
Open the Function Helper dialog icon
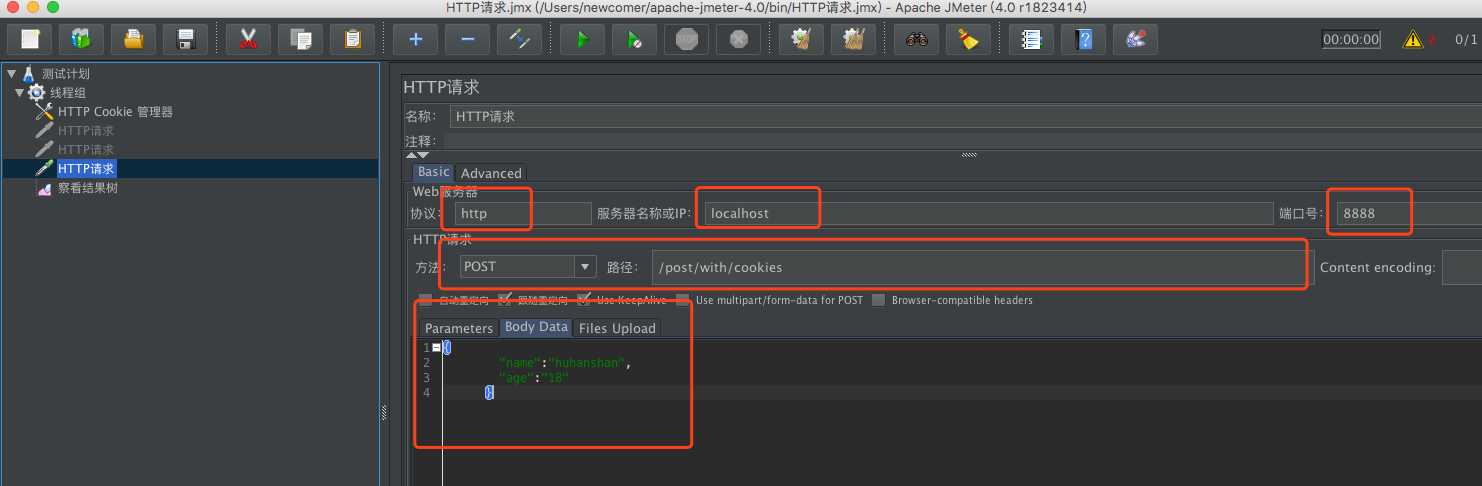pos(1031,39)
